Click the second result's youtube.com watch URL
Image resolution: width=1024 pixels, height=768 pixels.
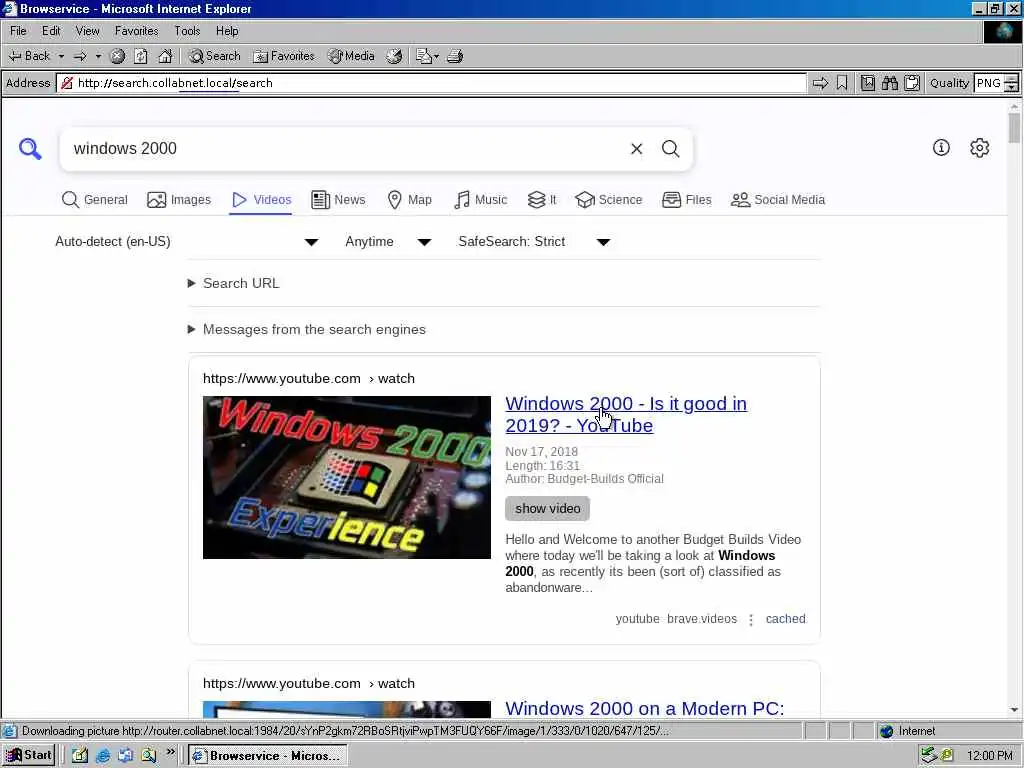pos(309,684)
